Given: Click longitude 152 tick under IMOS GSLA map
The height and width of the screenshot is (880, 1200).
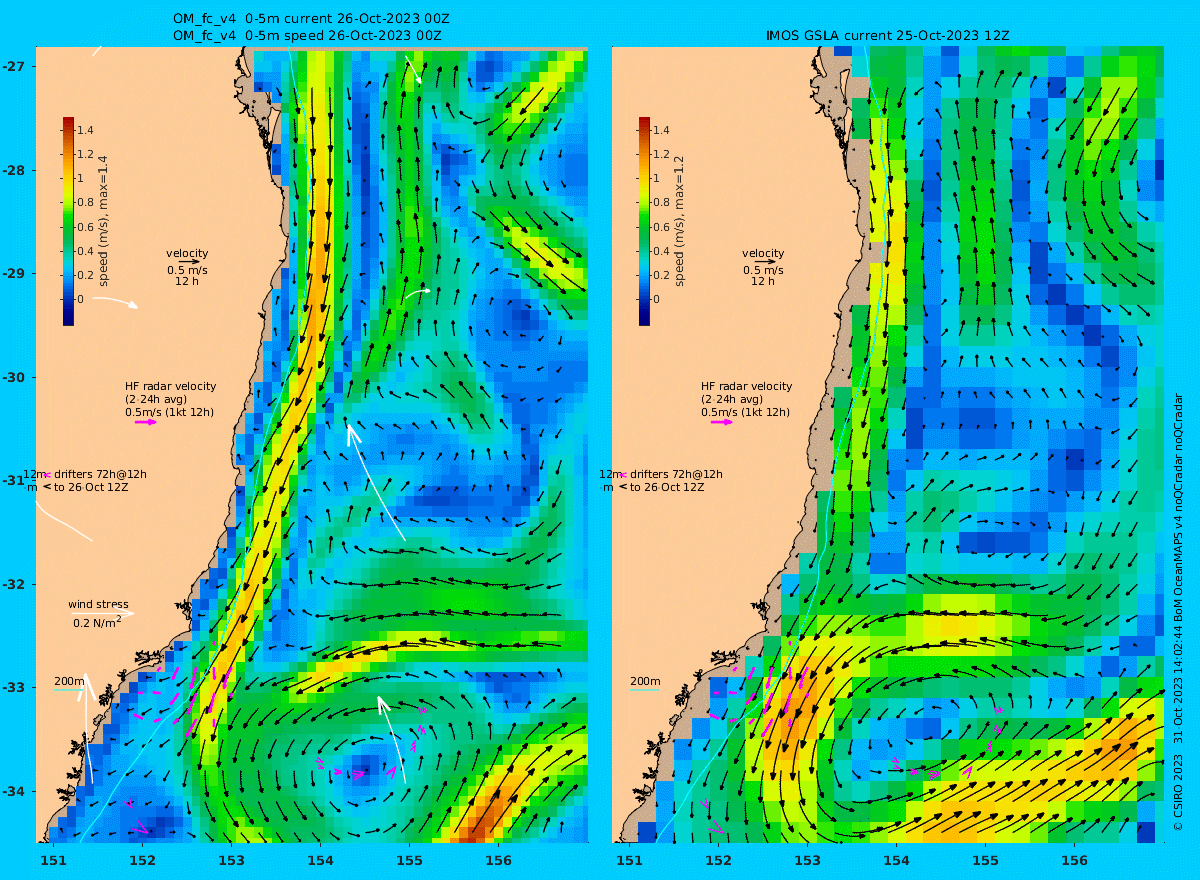Looking at the screenshot, I should 718,860.
